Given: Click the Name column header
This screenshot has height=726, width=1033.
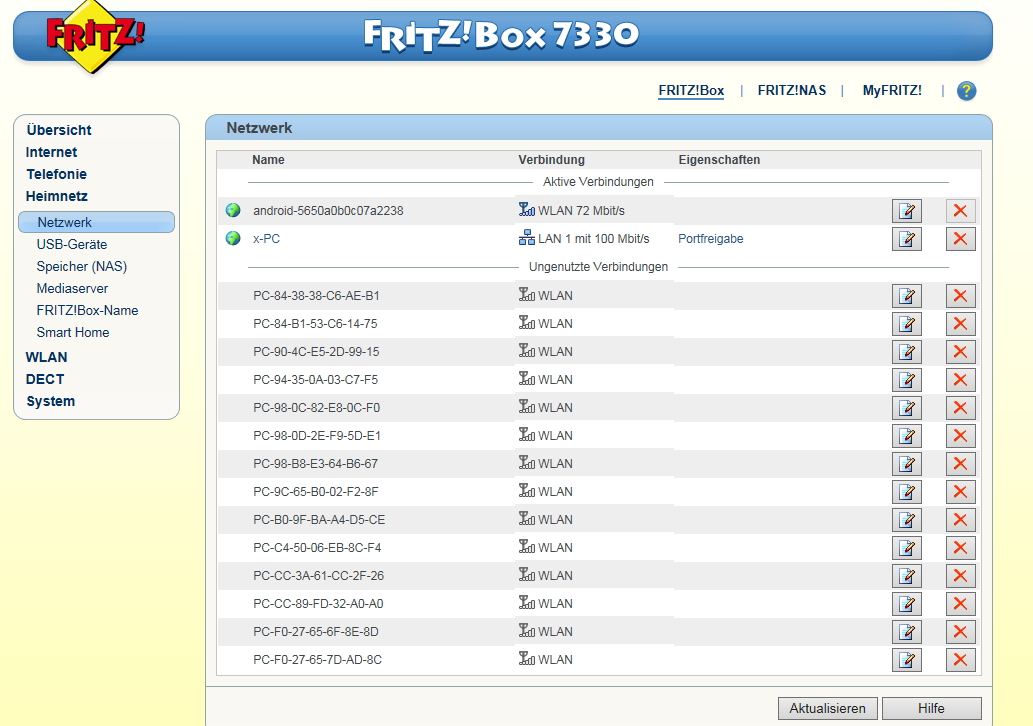Looking at the screenshot, I should [x=268, y=159].
